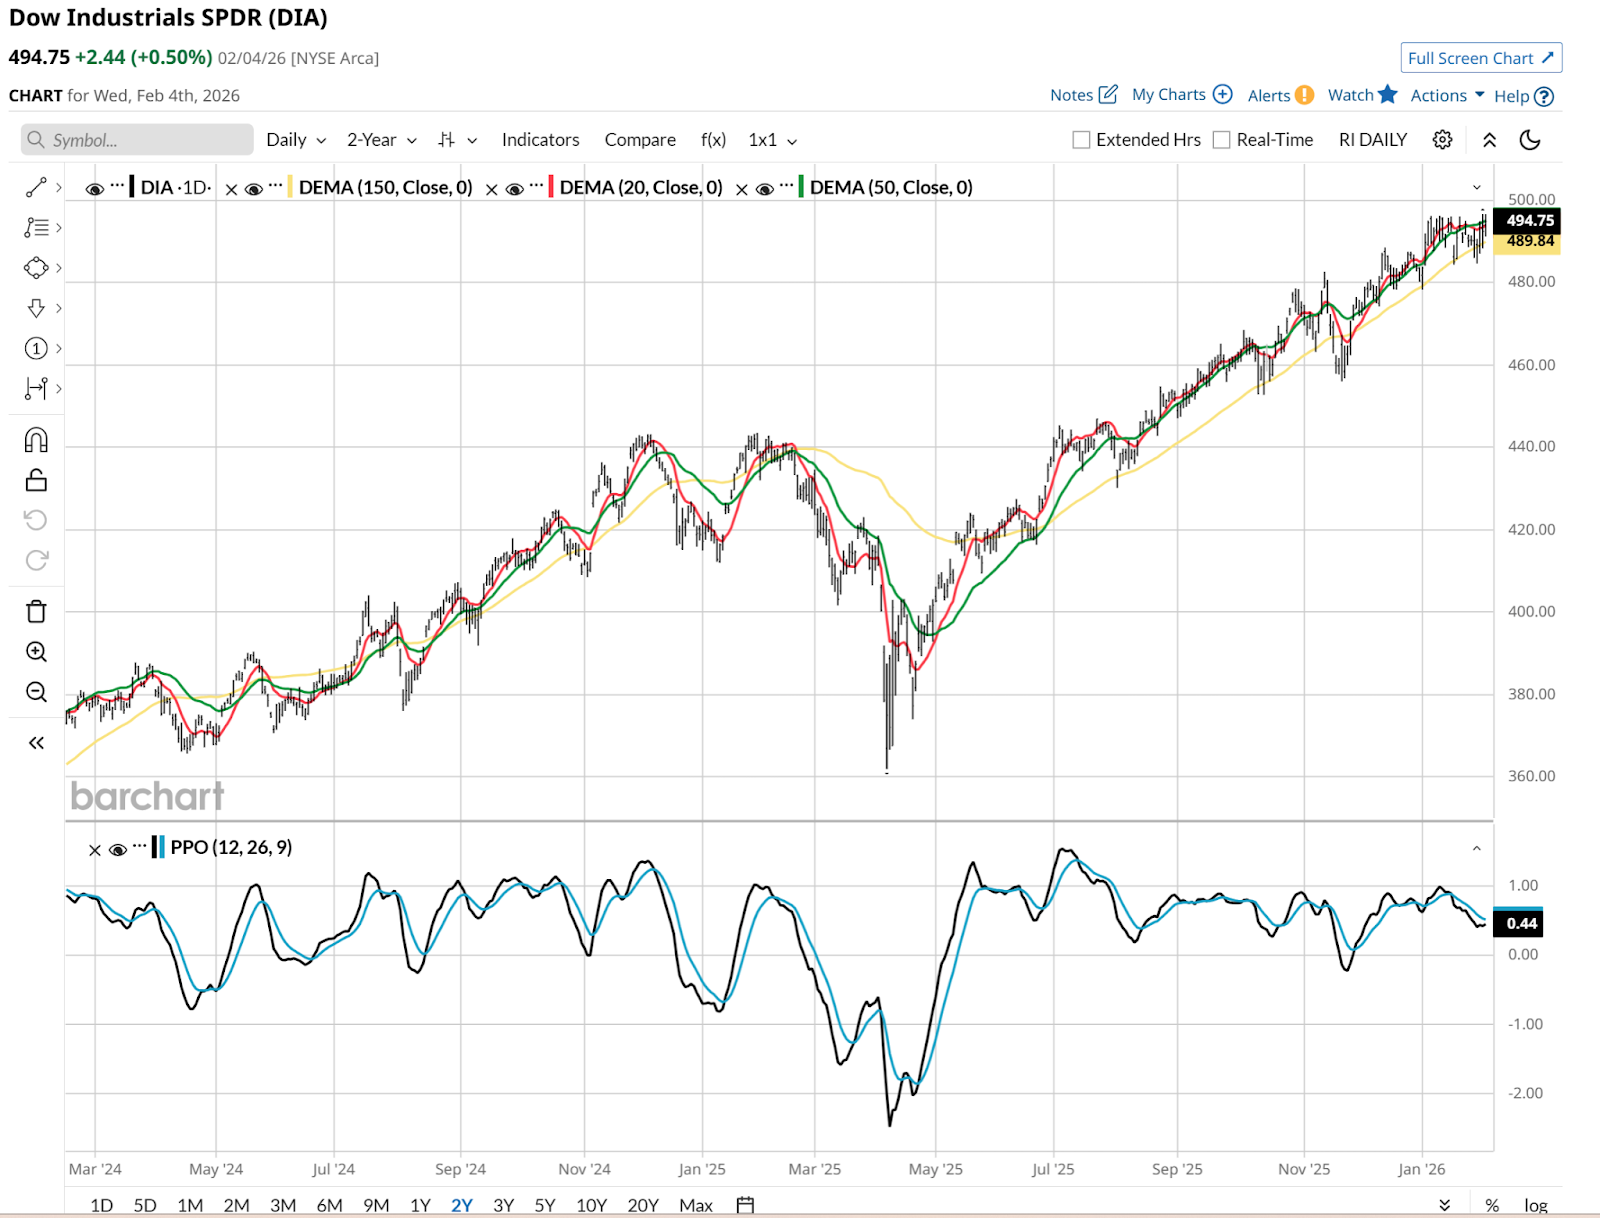Expand the bottom double-chevron panel
The width and height of the screenshot is (1600, 1218).
pyautogui.click(x=1444, y=1205)
